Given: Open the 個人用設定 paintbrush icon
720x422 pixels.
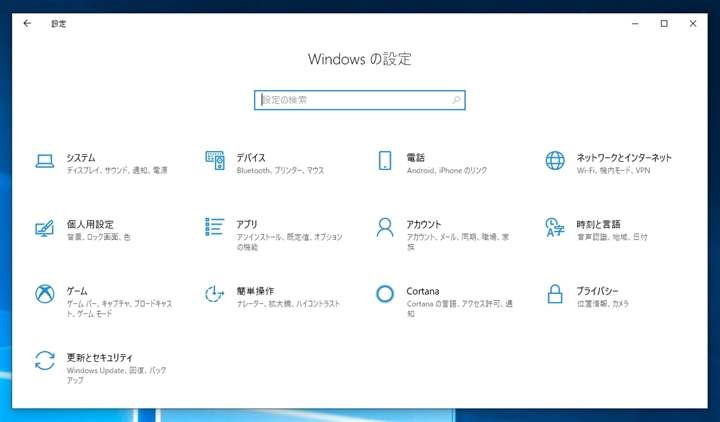Looking at the screenshot, I should point(45,228).
